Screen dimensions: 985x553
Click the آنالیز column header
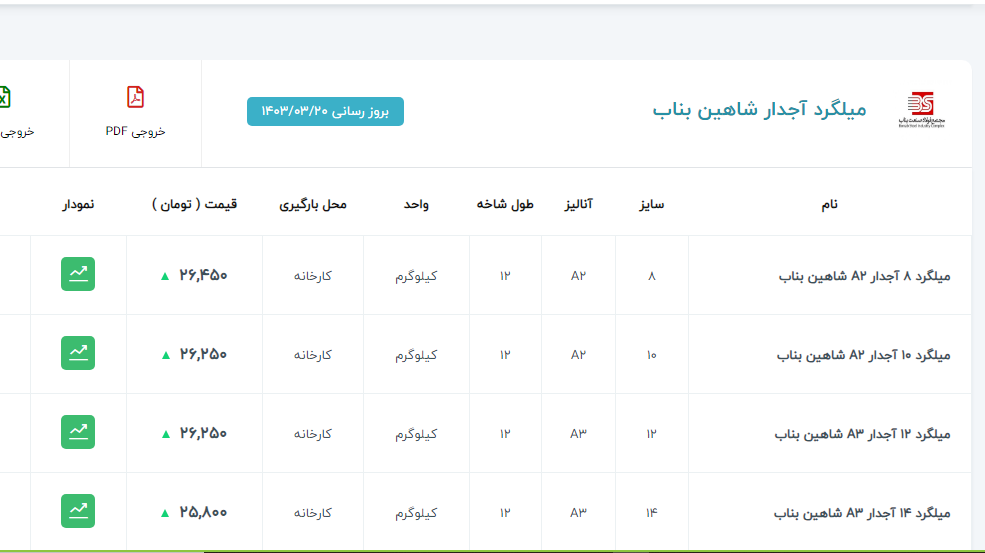tap(578, 204)
